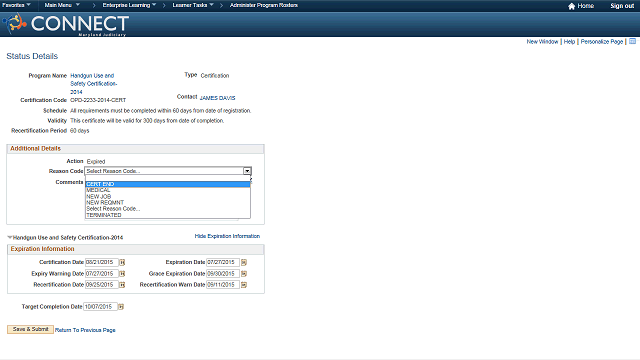
Task: Open New Window link
Action: point(542,42)
